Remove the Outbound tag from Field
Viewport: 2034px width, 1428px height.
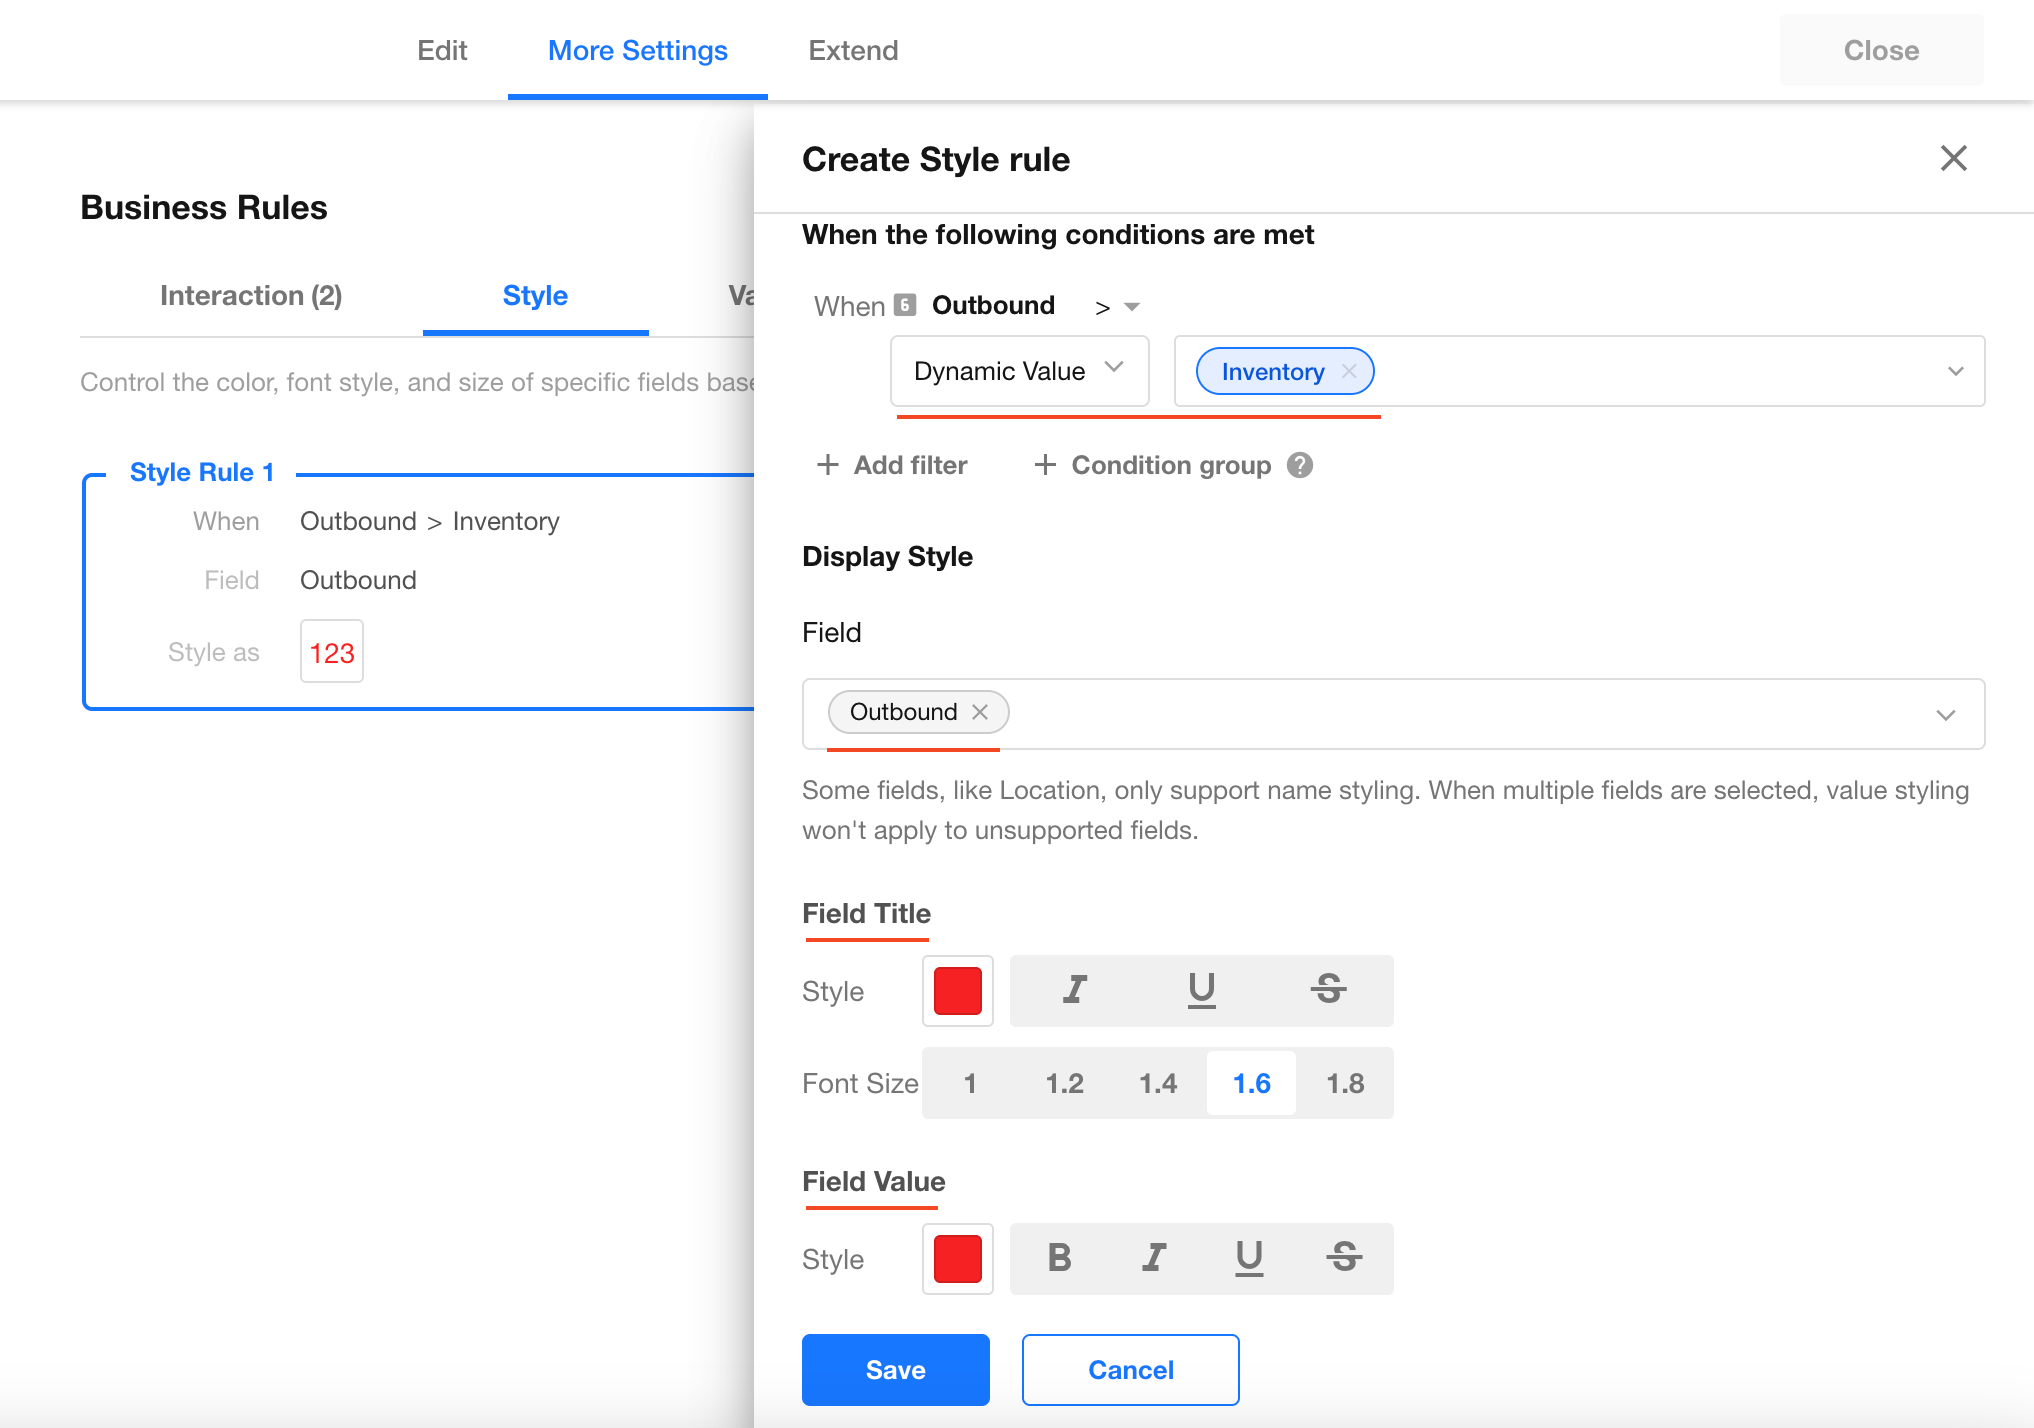click(980, 712)
